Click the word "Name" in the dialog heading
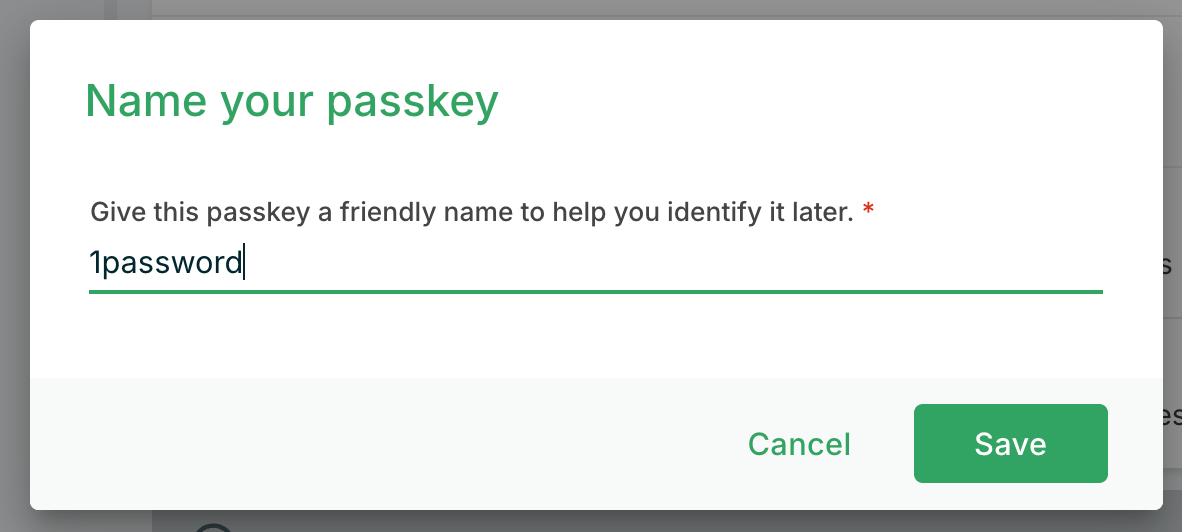The width and height of the screenshot is (1182, 532). click(x=146, y=102)
